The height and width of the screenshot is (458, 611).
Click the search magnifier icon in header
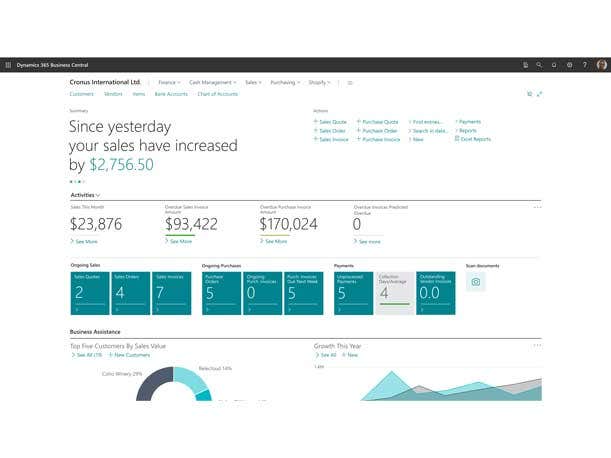539,65
